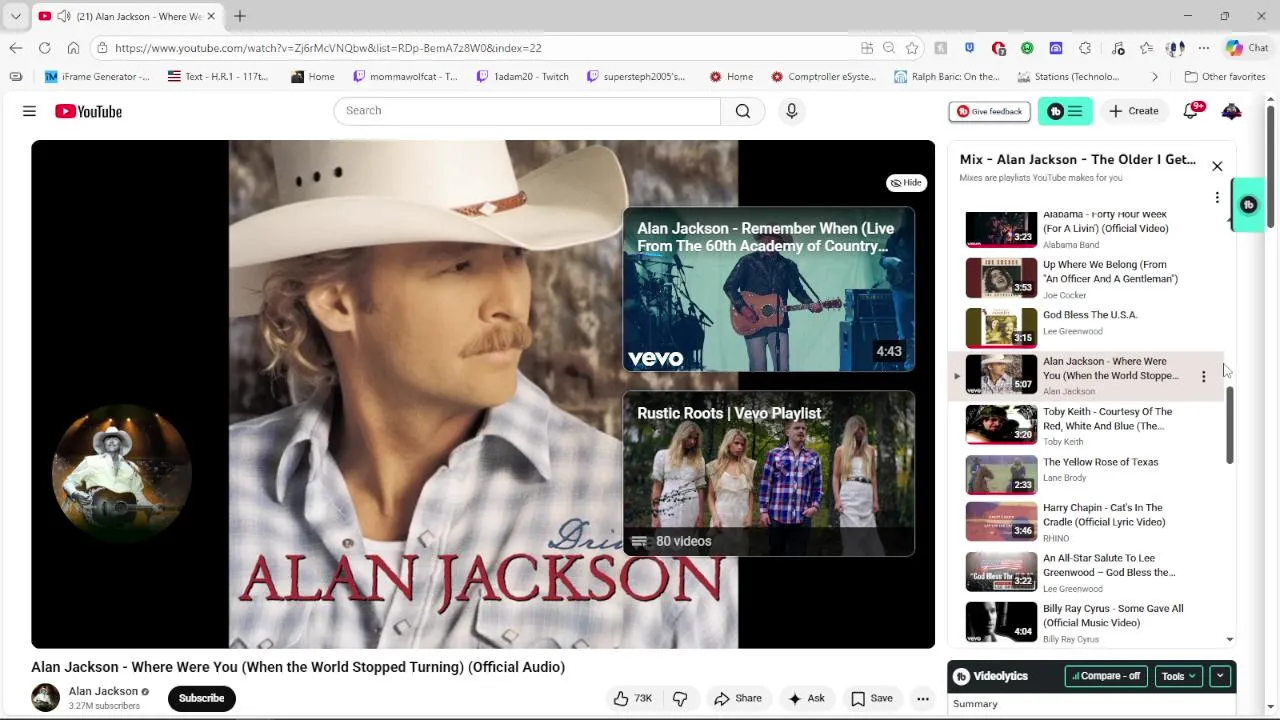Open more actions ellipsis below video
1280x720 pixels.
click(x=923, y=699)
